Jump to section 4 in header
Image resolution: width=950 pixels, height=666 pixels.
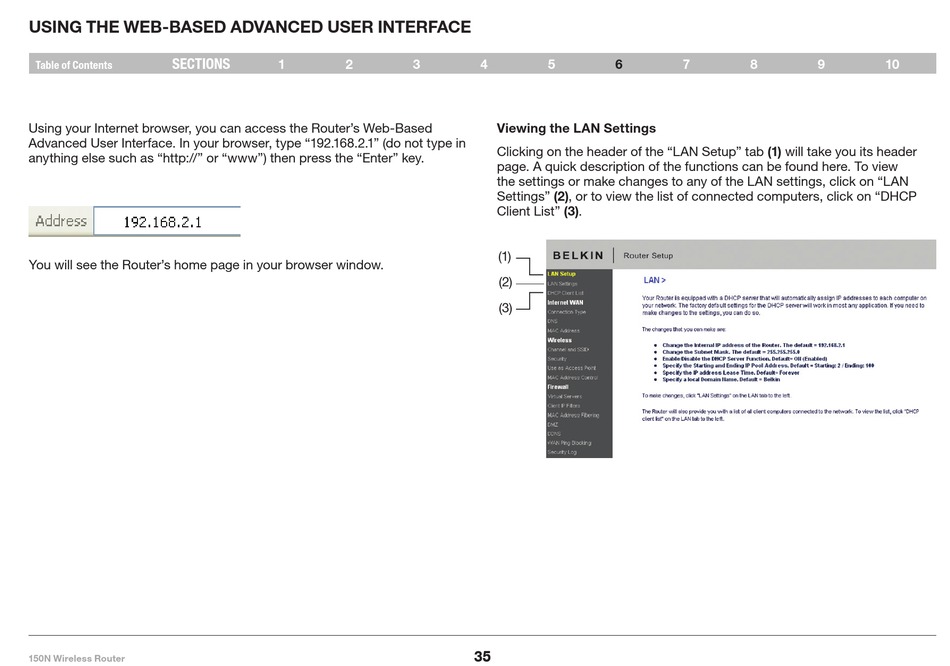[483, 64]
